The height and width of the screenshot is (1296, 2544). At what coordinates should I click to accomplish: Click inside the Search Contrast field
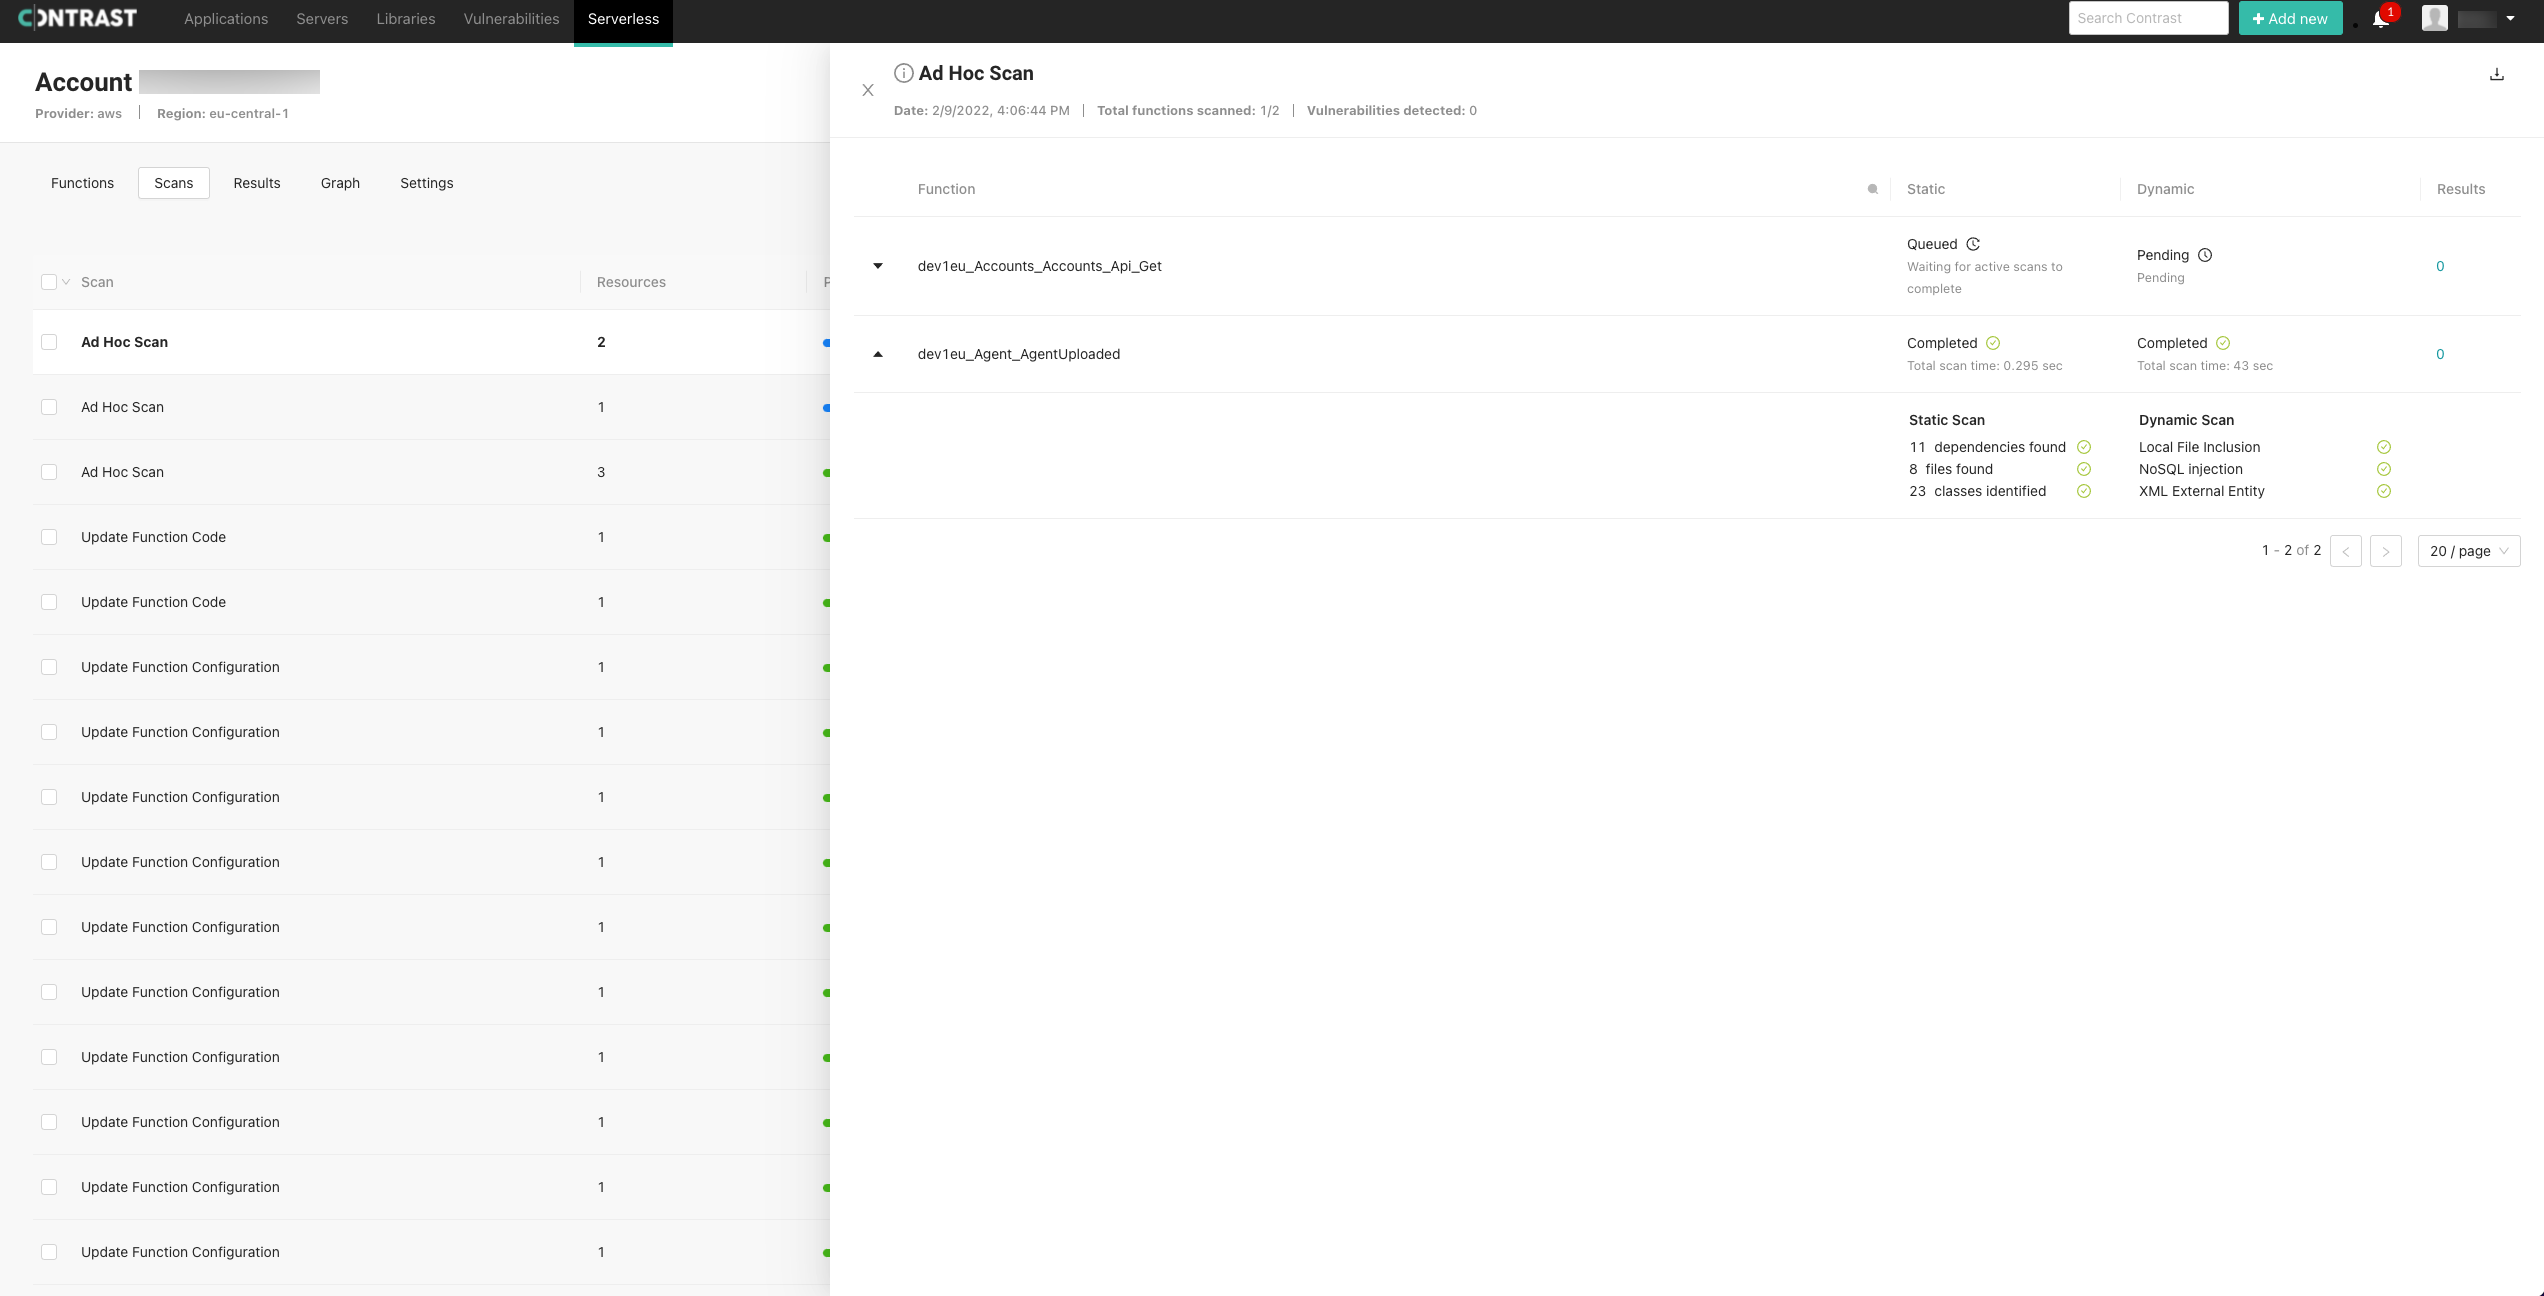(x=2147, y=17)
